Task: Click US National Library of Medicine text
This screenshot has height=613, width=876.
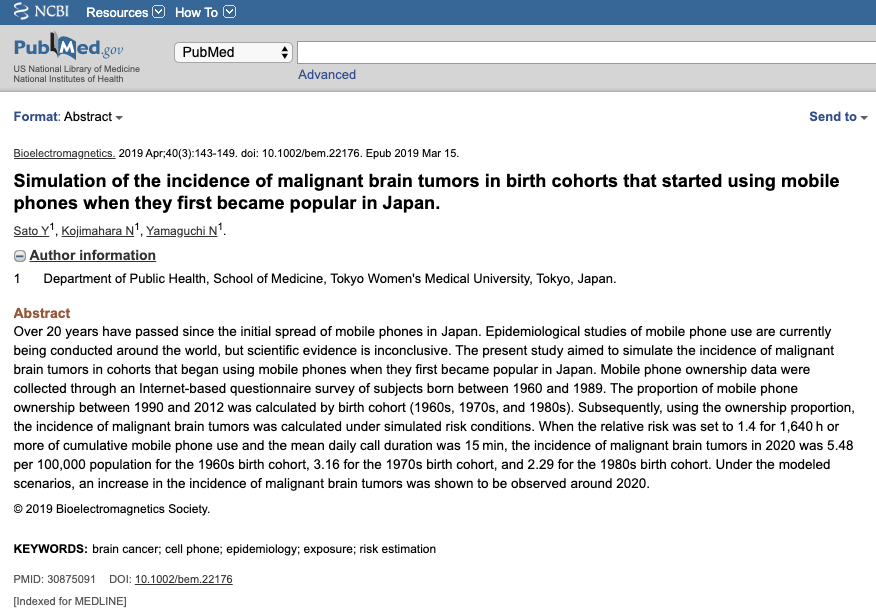Action: click(x=77, y=69)
